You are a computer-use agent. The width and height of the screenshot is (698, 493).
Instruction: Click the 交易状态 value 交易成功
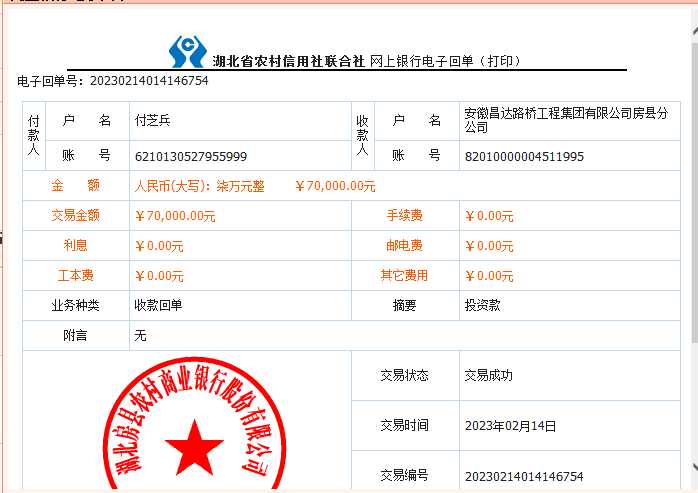click(488, 376)
